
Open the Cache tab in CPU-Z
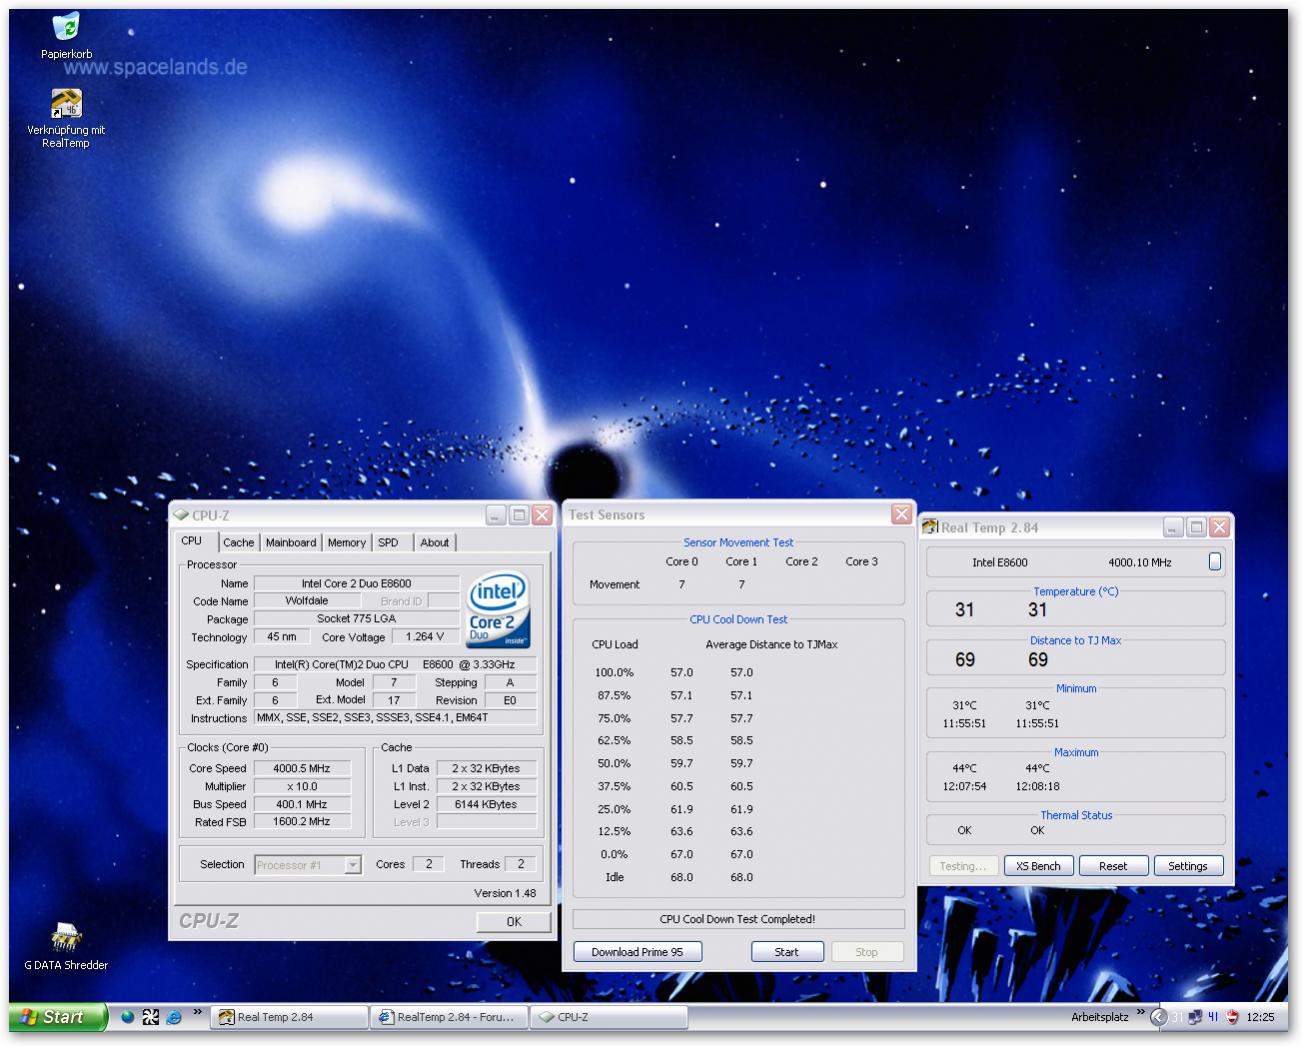coord(238,543)
